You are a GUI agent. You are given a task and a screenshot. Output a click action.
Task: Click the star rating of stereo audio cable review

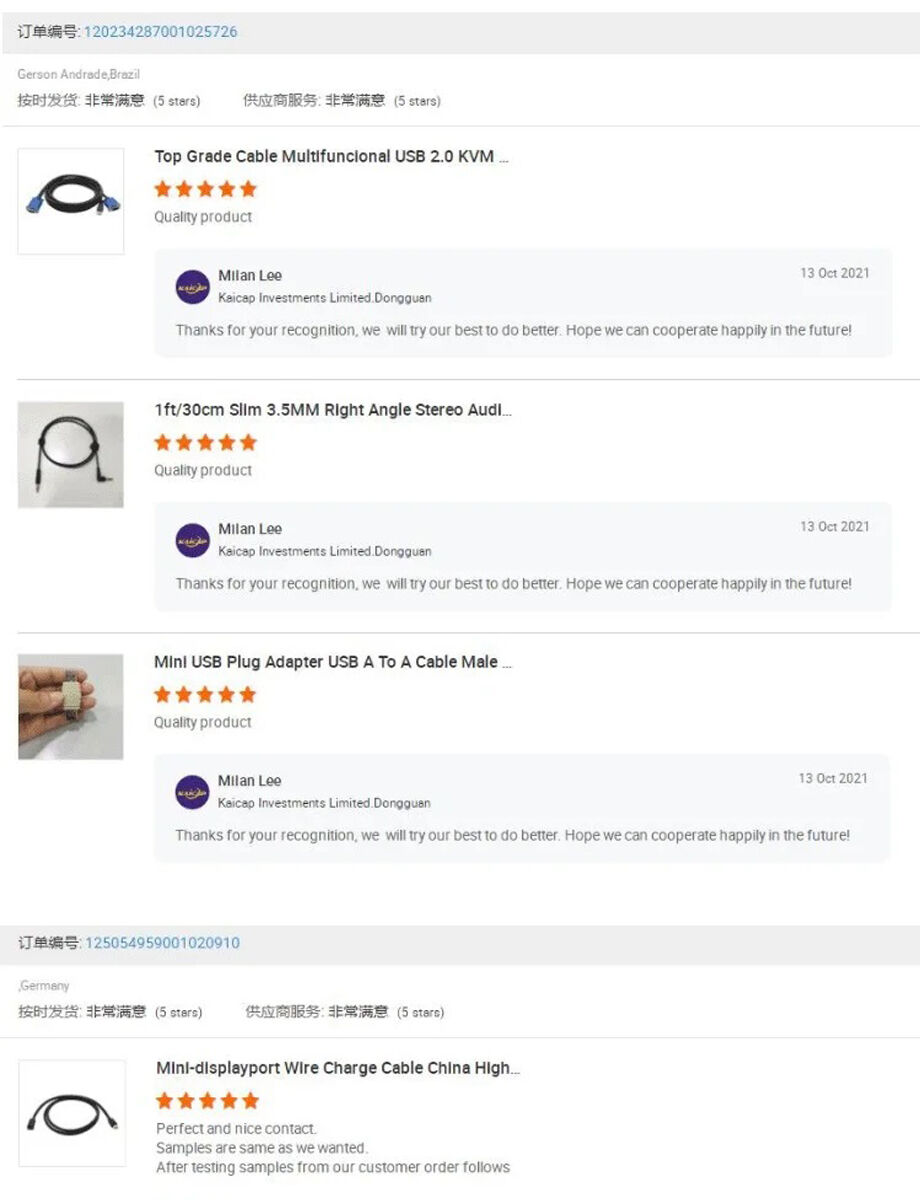(x=205, y=442)
